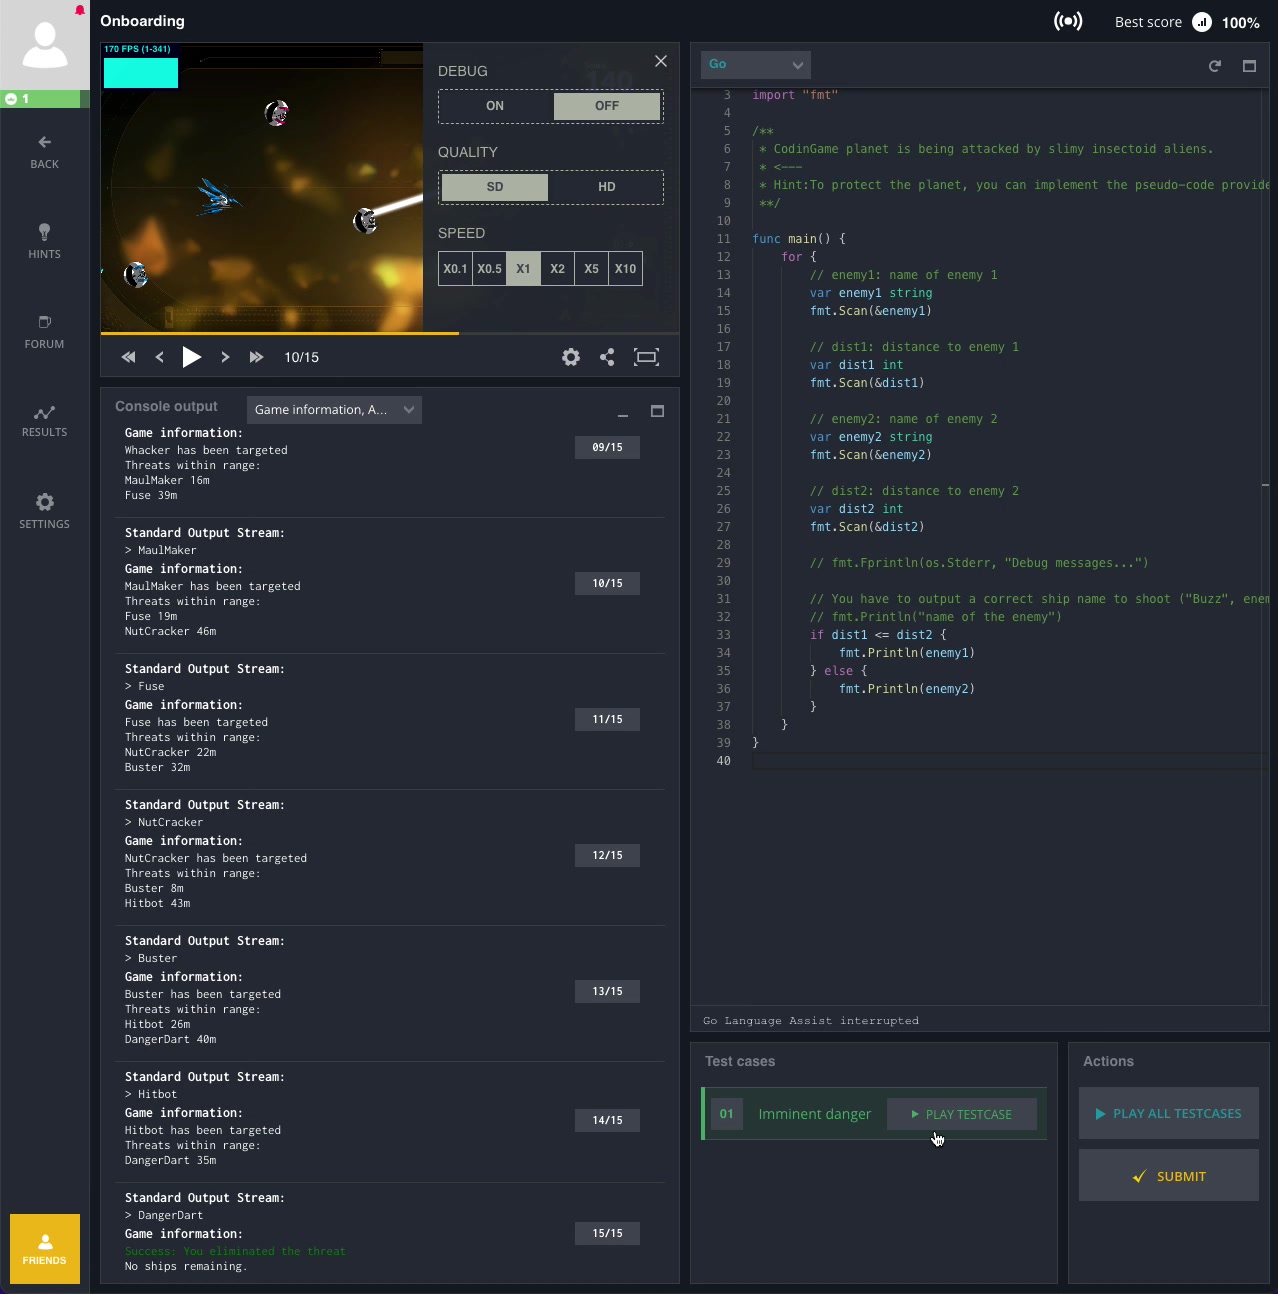Click the play button in the game viewer
This screenshot has height=1294, width=1278.
point(191,357)
